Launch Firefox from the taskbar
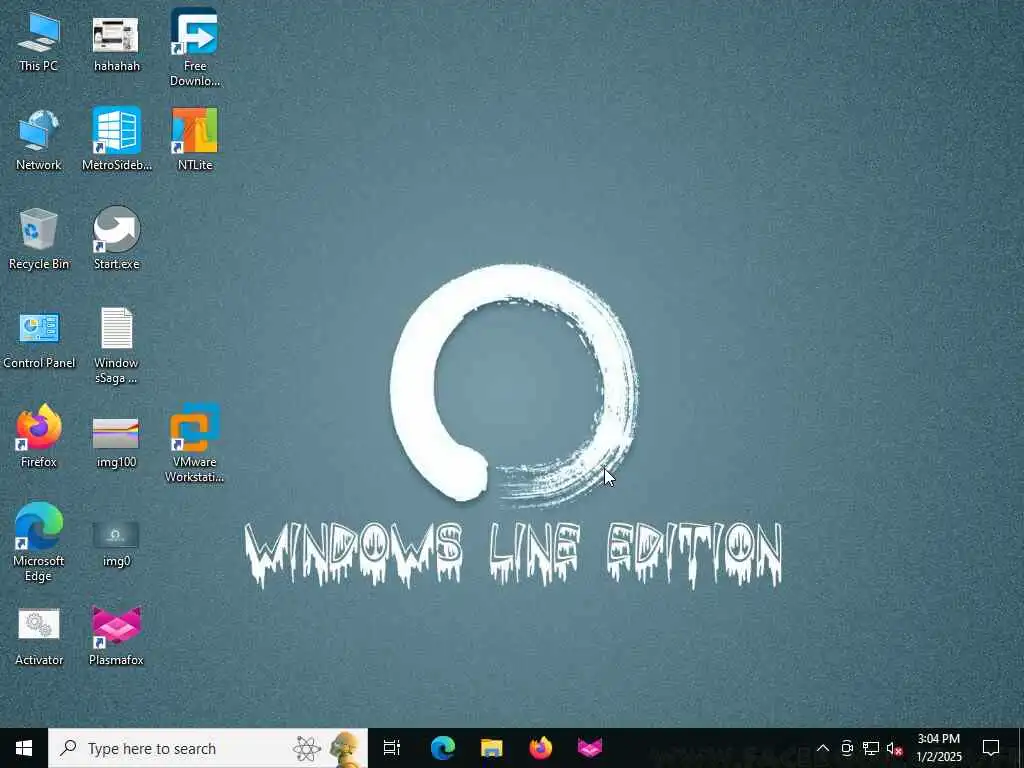 (x=541, y=748)
